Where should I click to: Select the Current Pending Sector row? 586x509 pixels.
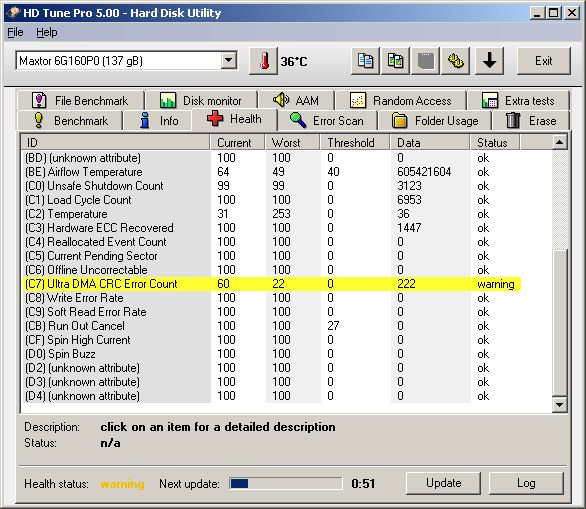pyautogui.click(x=271, y=256)
